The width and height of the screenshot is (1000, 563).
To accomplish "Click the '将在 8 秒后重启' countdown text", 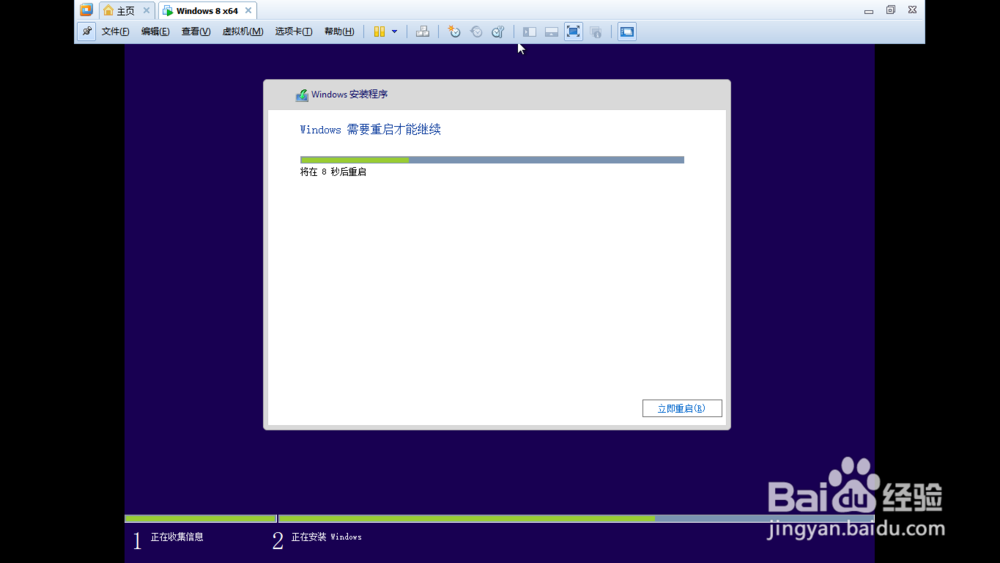I will pyautogui.click(x=333, y=172).
